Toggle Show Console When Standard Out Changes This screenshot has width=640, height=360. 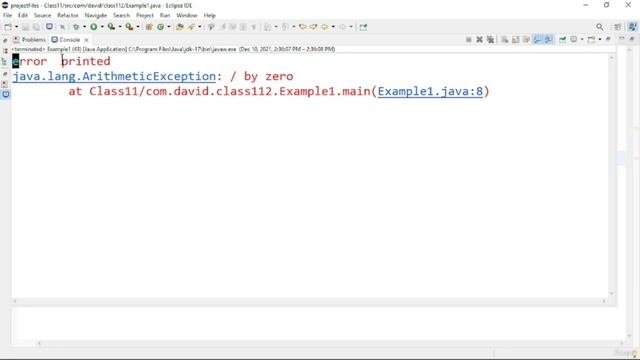(x=537, y=40)
